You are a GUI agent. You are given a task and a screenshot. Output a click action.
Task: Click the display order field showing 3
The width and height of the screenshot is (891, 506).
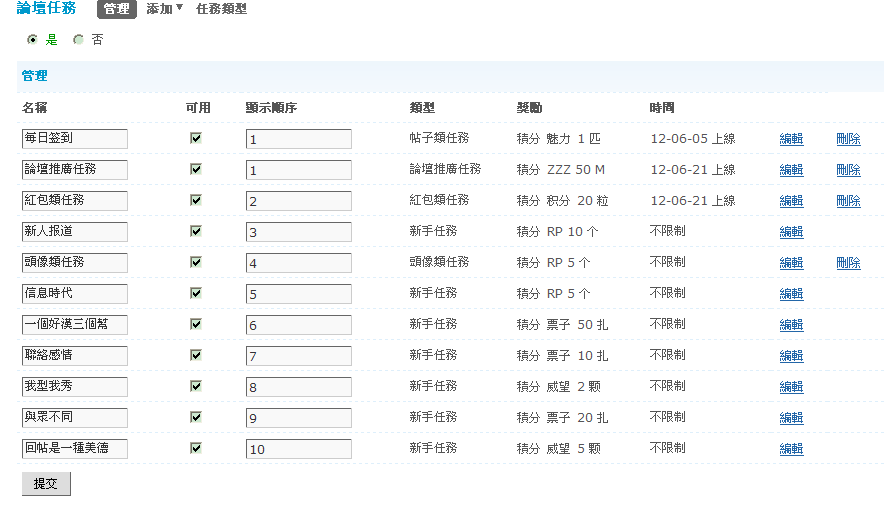(298, 231)
